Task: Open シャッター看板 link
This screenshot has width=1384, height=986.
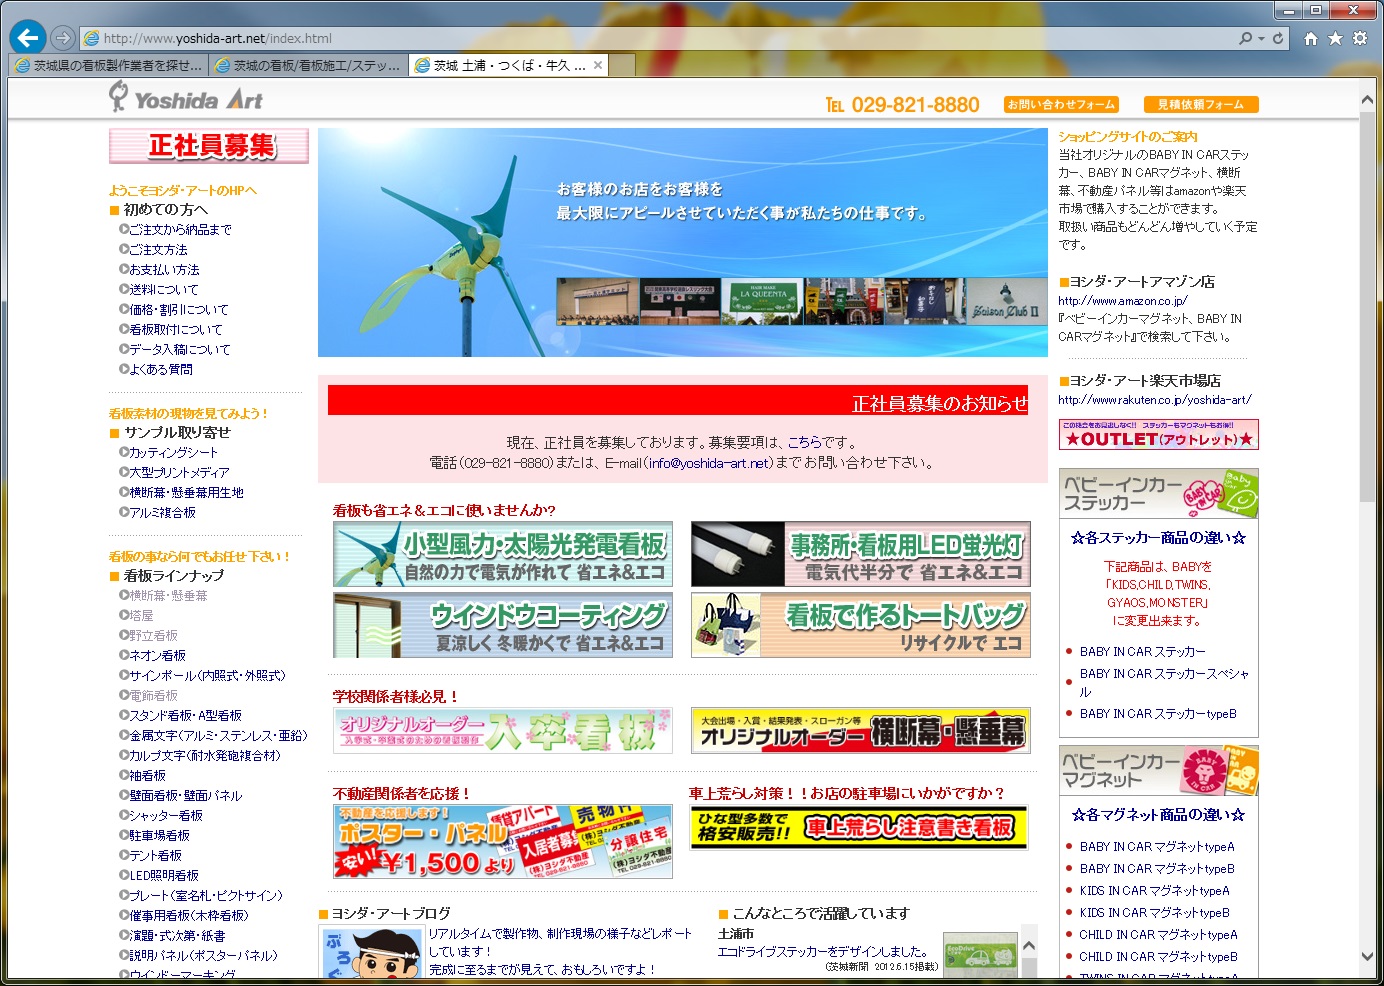Action: coord(166,815)
